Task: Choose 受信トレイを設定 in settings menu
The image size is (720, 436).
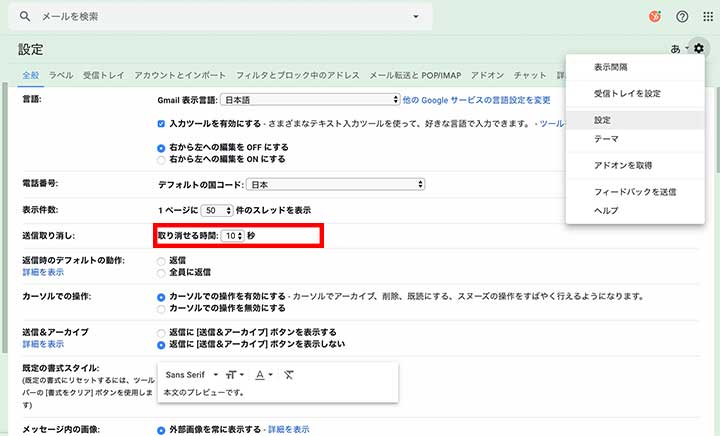Action: point(636,94)
